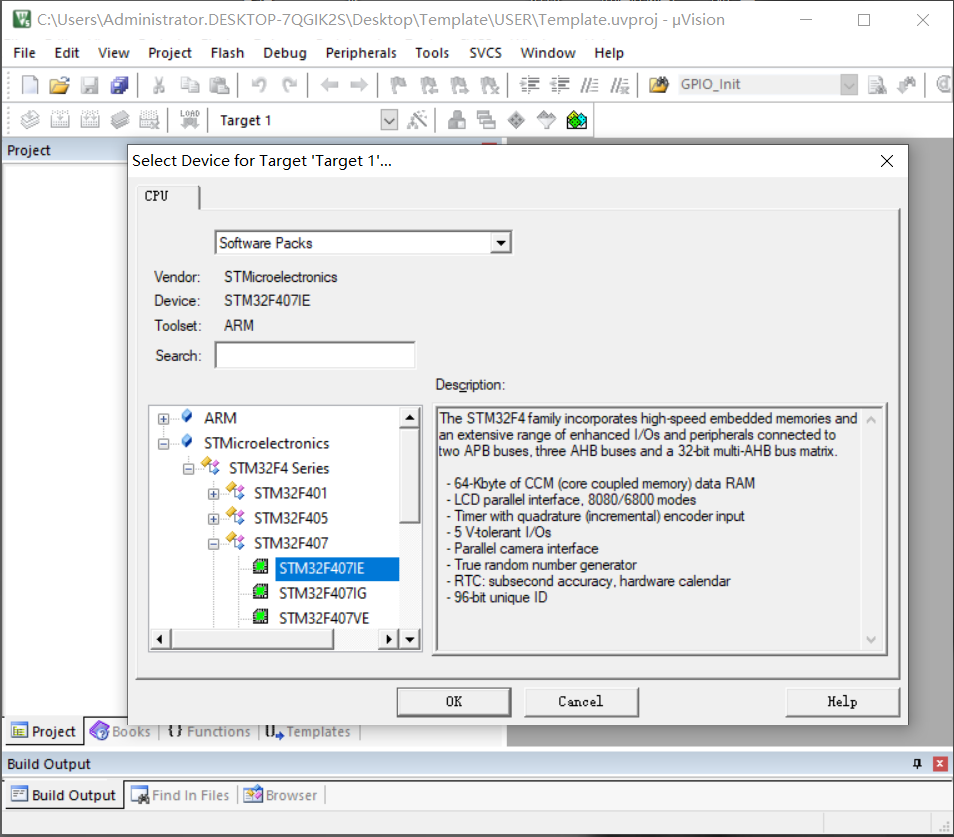
Task: Click device tree scroll up arrow
Action: pos(409,417)
